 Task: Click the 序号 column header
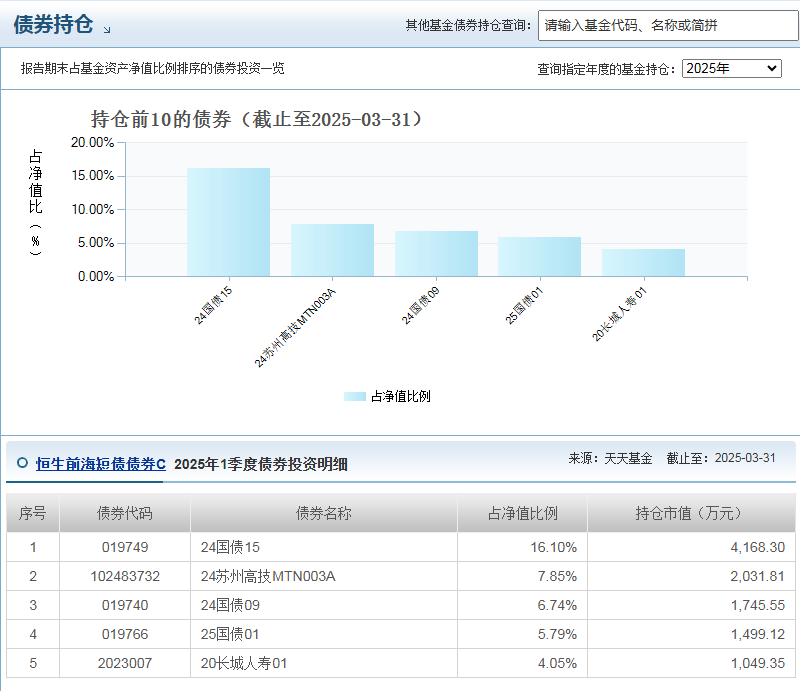pyautogui.click(x=33, y=513)
